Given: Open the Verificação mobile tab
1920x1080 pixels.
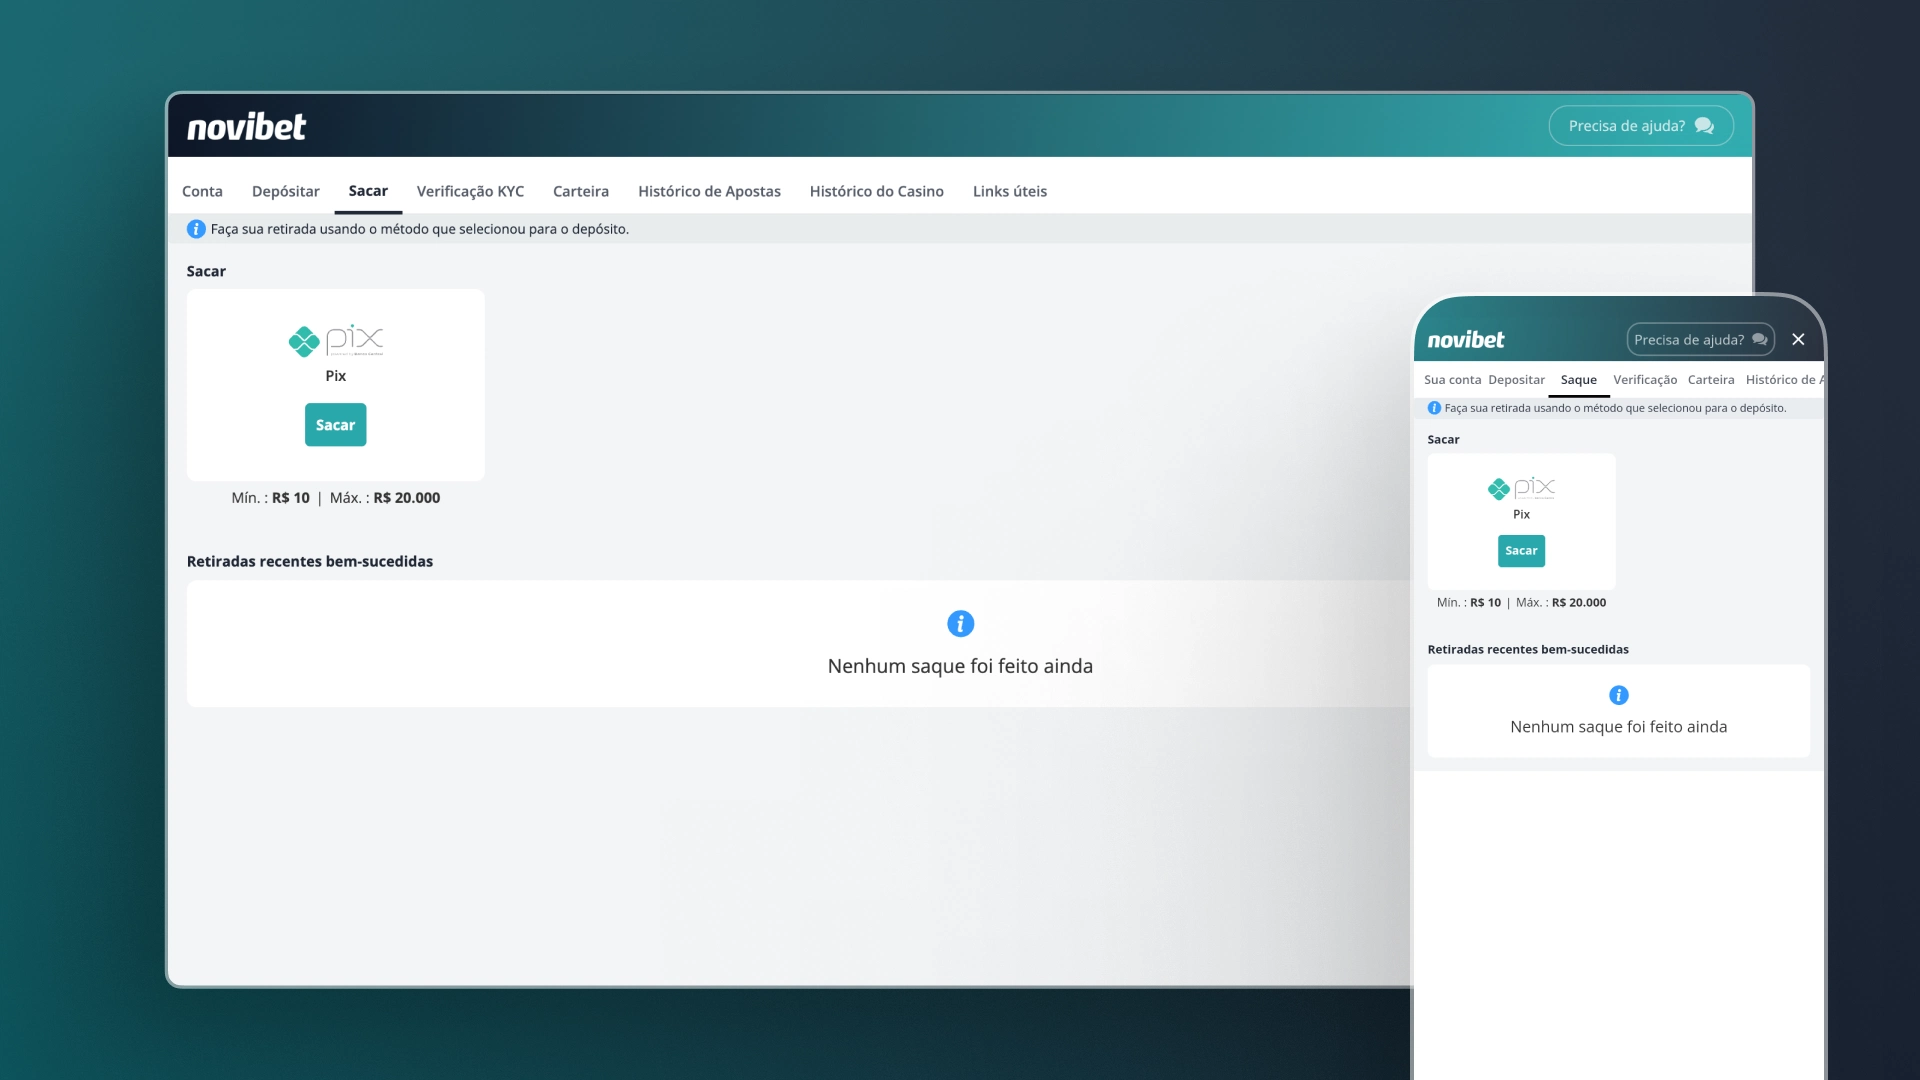Looking at the screenshot, I should (x=1645, y=380).
